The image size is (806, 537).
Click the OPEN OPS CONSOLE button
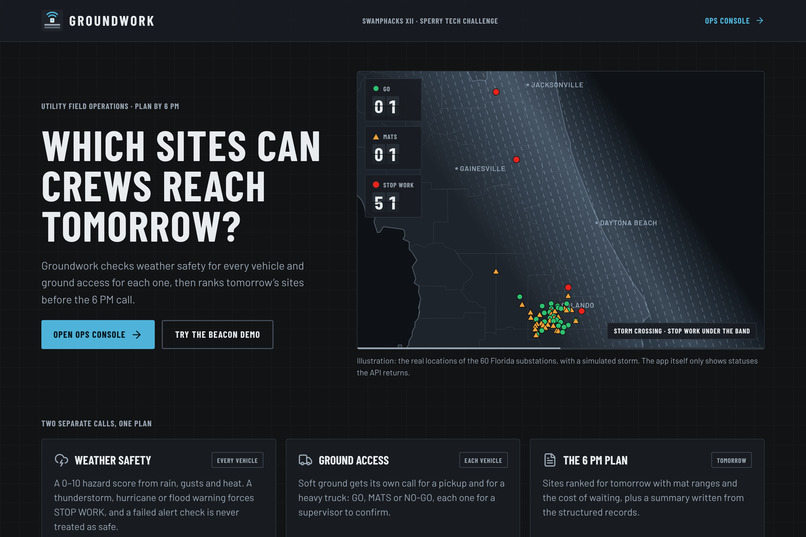point(98,335)
